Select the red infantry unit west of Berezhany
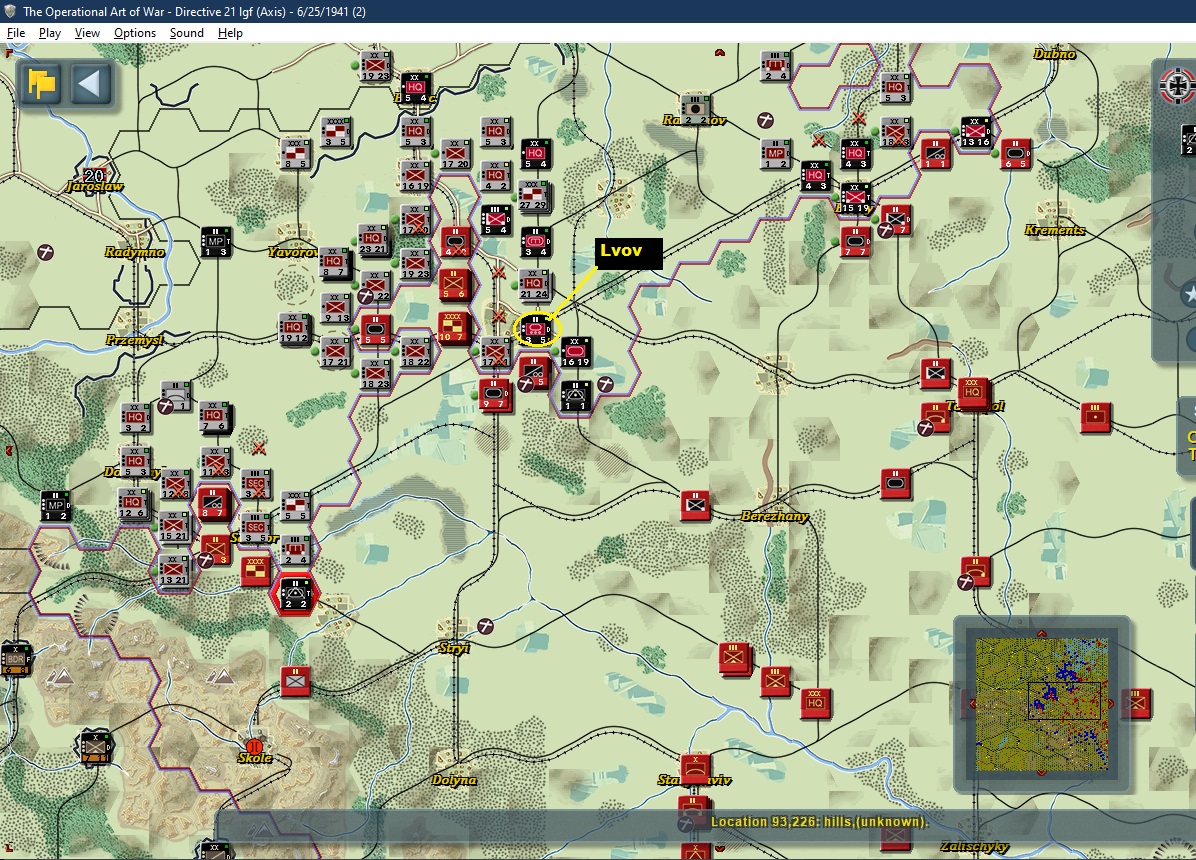 point(695,504)
